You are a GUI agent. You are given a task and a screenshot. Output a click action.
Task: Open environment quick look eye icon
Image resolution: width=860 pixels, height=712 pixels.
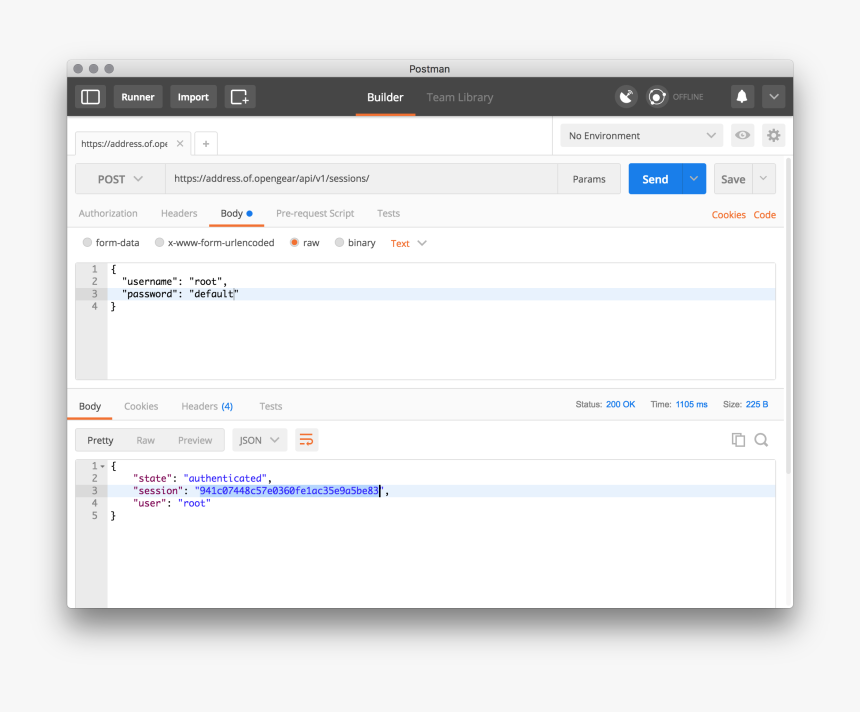tap(743, 135)
